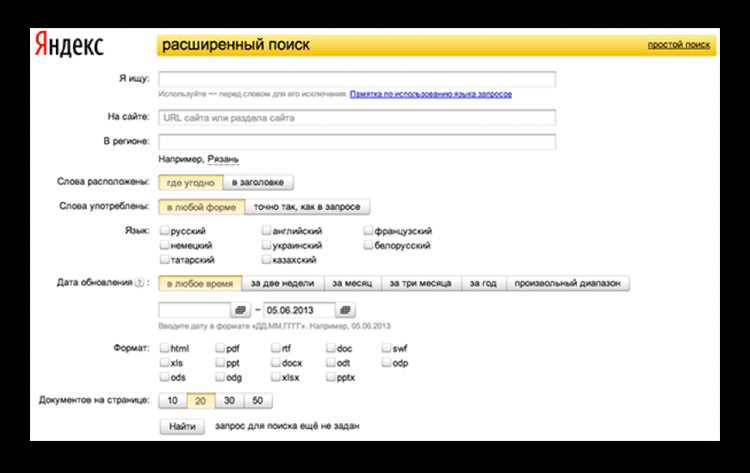Select the odg format checkbox

pyautogui.click(x=220, y=376)
